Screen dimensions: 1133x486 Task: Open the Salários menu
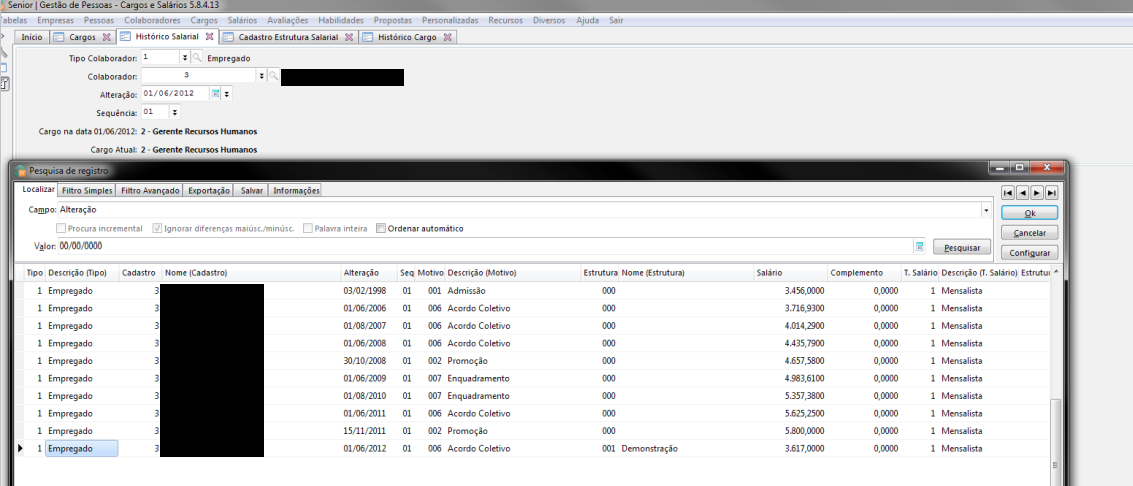coord(242,20)
